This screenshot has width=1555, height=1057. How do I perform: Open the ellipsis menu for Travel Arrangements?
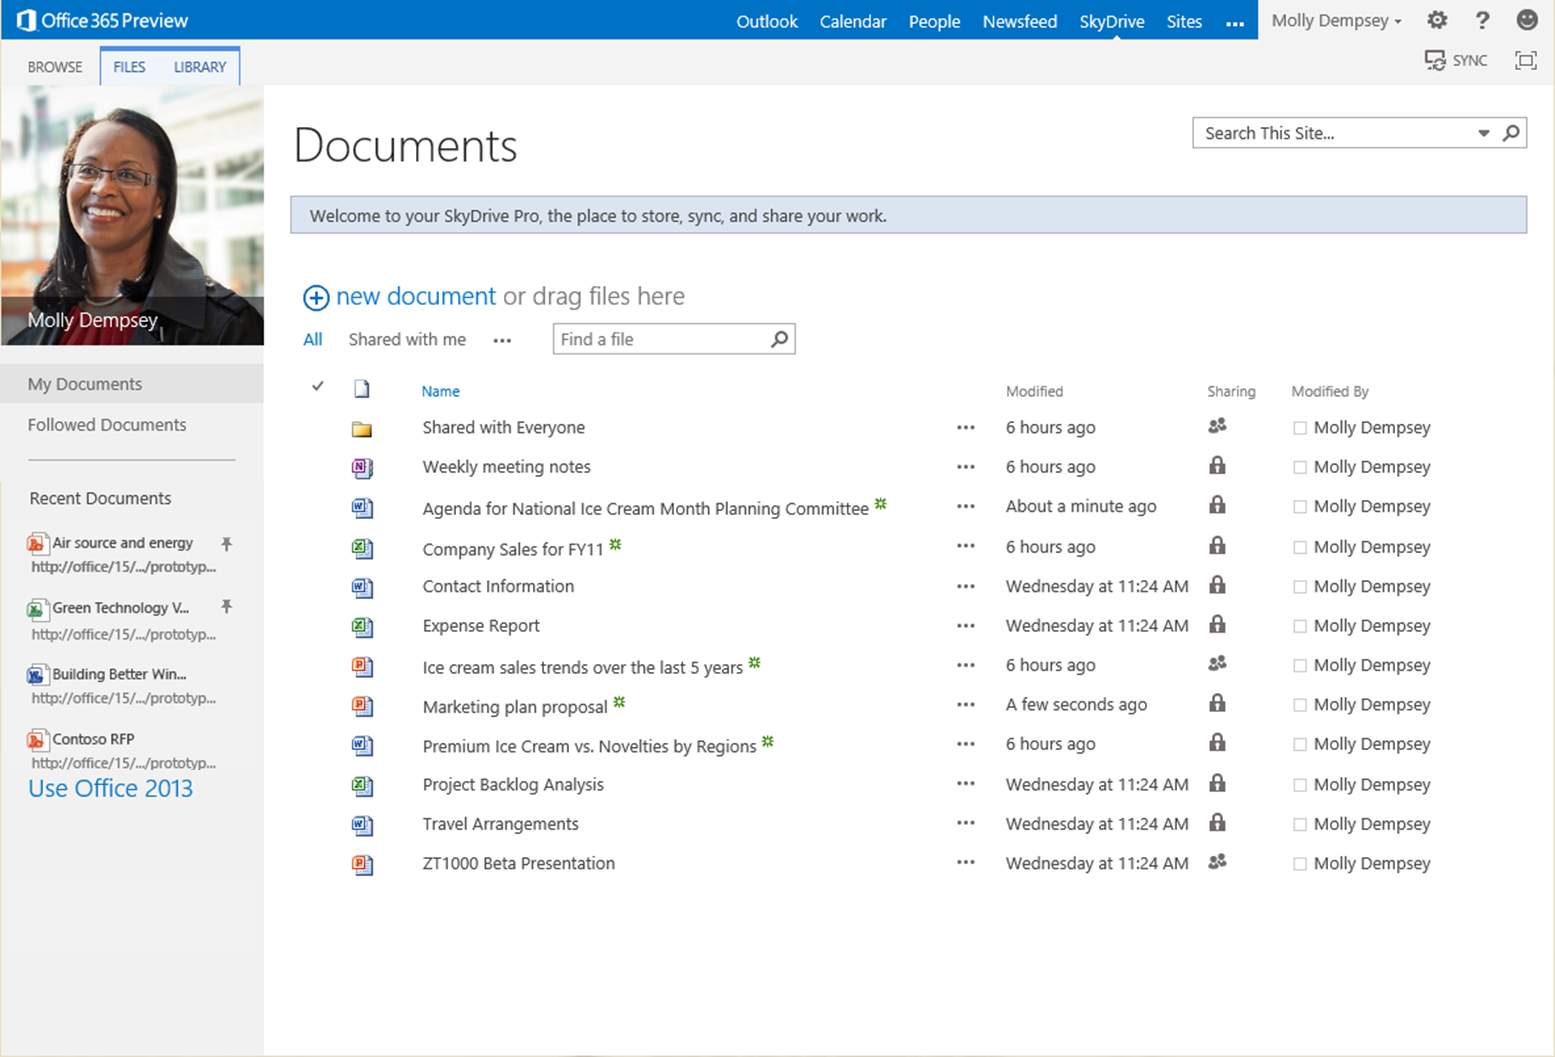[965, 824]
